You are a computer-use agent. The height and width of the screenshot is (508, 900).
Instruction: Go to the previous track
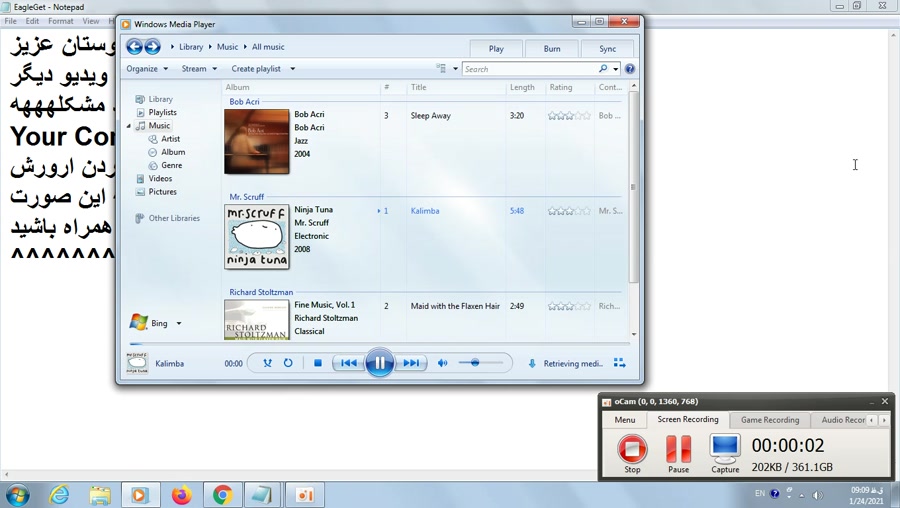pos(347,363)
